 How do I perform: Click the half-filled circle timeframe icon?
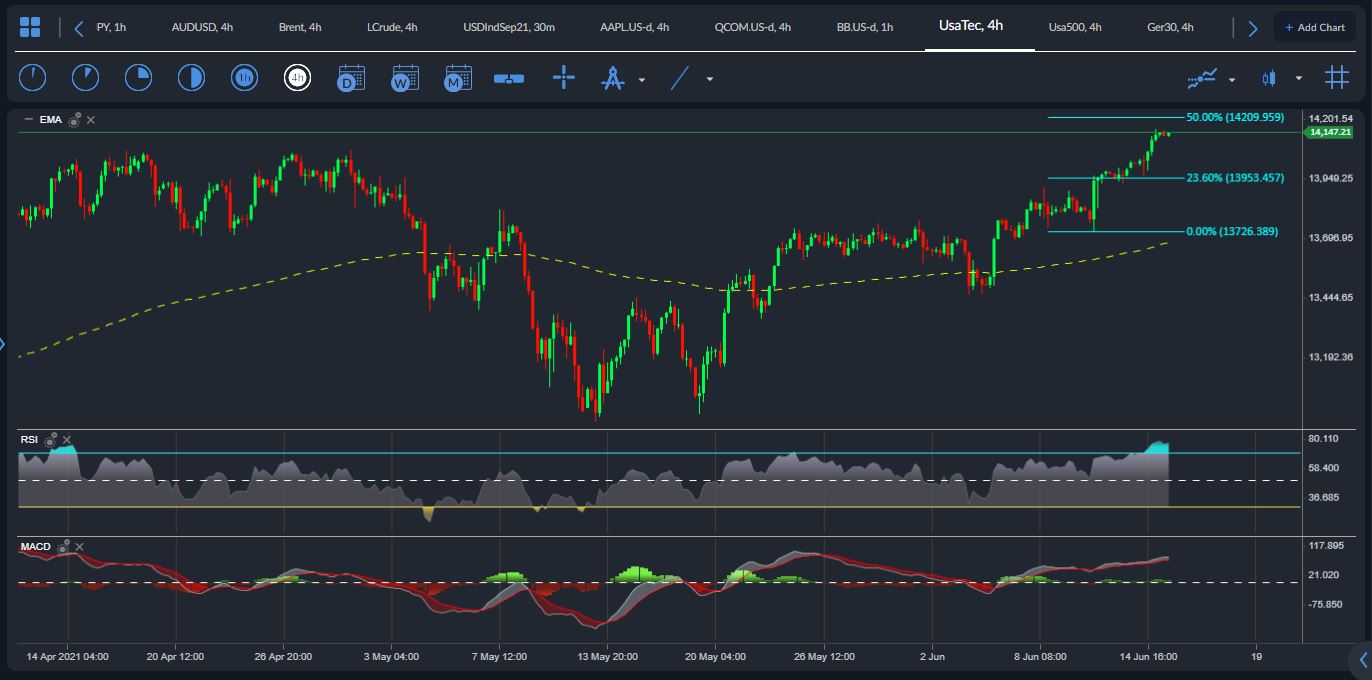point(191,78)
